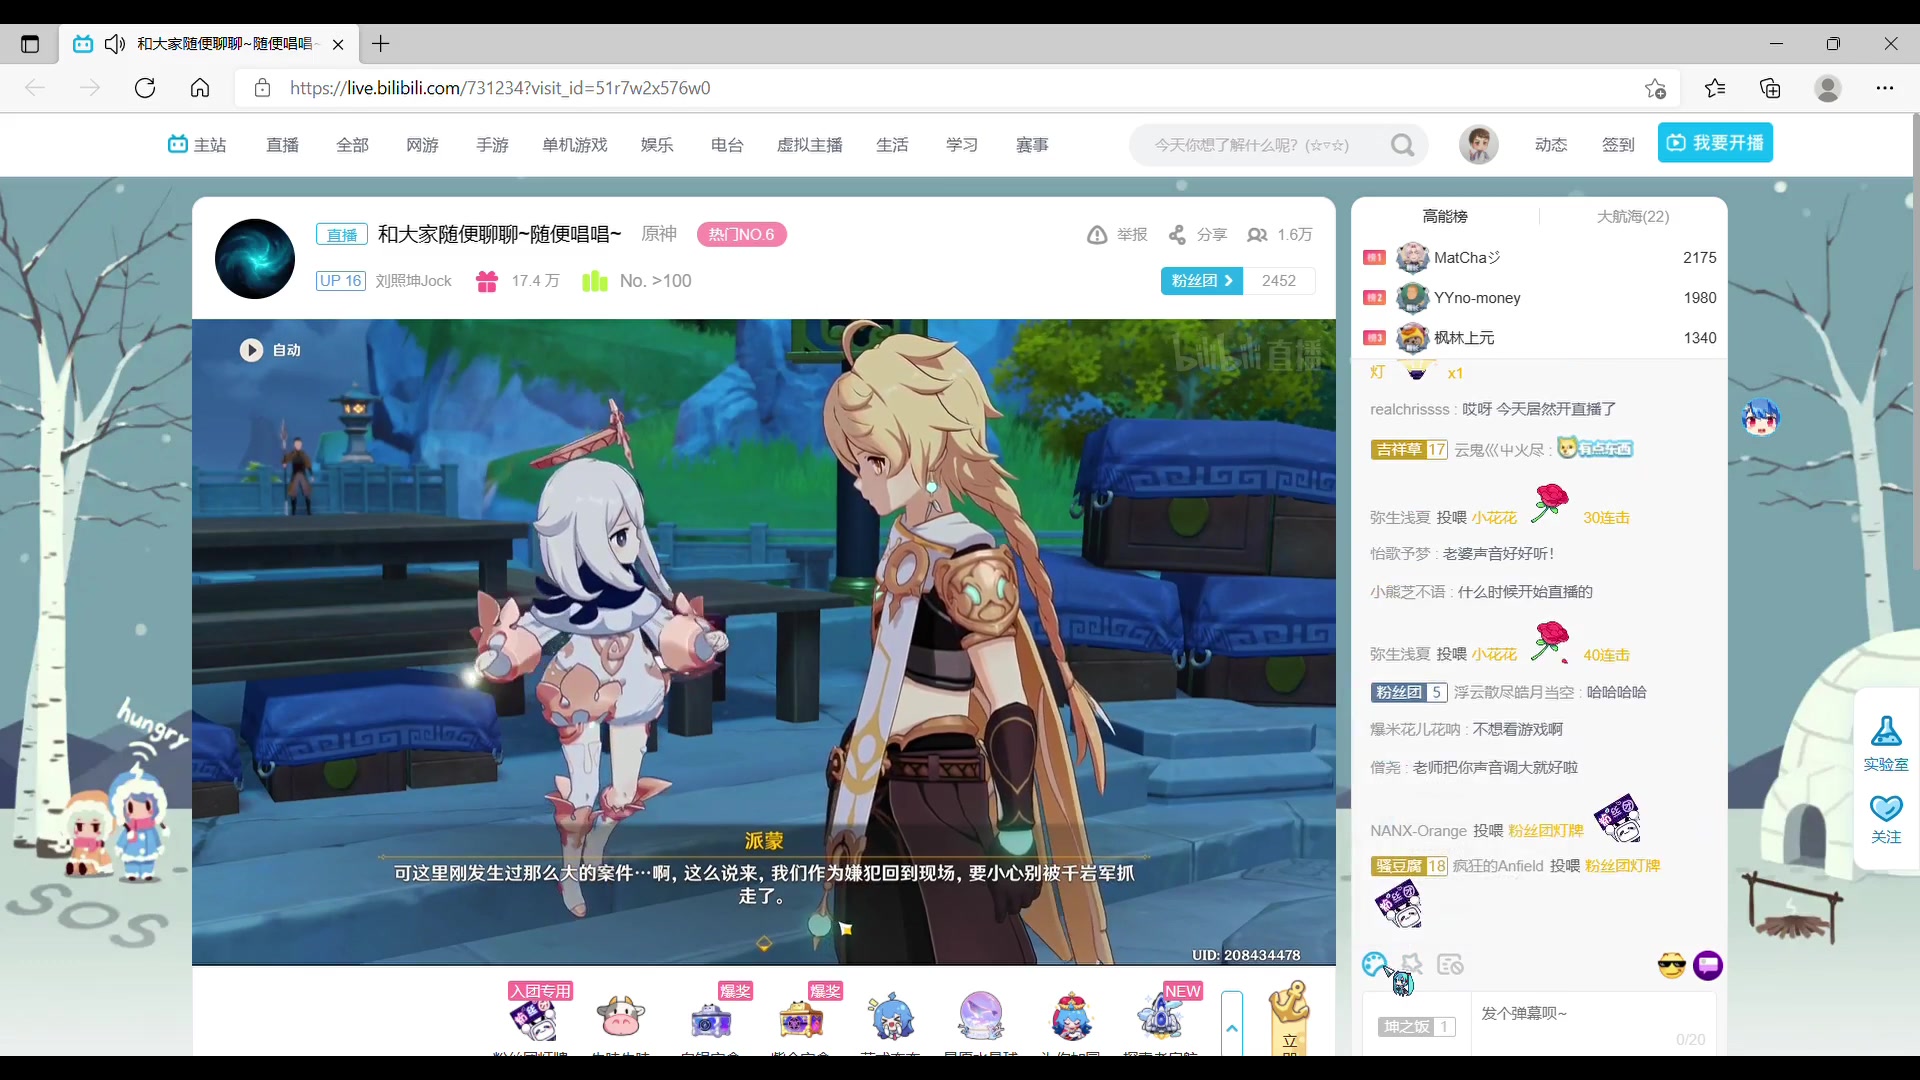Open the 虚拟主播 category

tap(810, 145)
